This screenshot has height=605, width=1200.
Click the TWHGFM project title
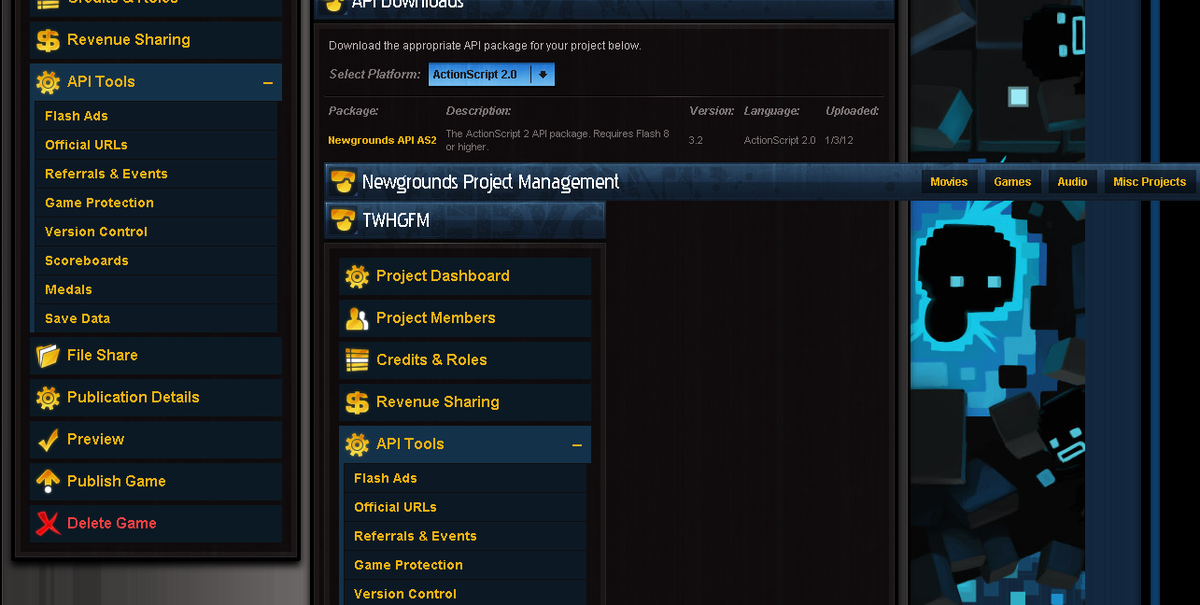[x=396, y=220]
